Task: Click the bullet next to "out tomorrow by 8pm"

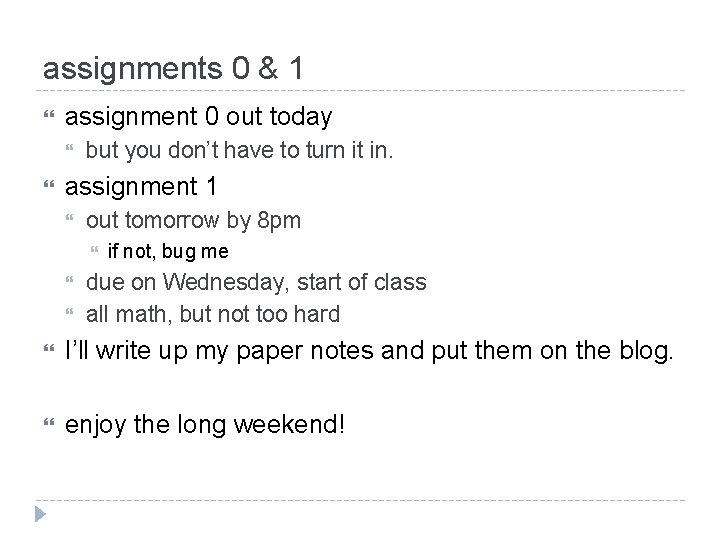Action: pyautogui.click(x=70, y=220)
